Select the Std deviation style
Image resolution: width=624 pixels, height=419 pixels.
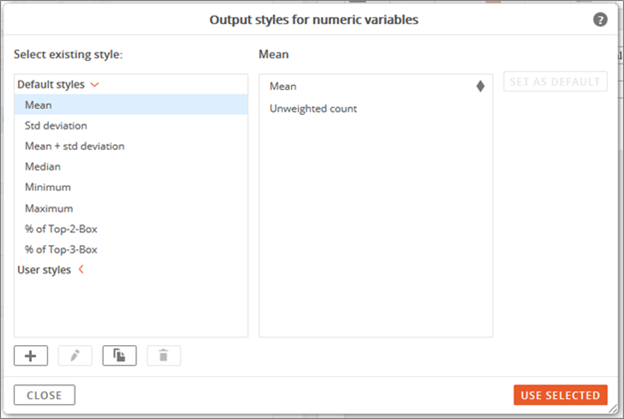coord(131,125)
